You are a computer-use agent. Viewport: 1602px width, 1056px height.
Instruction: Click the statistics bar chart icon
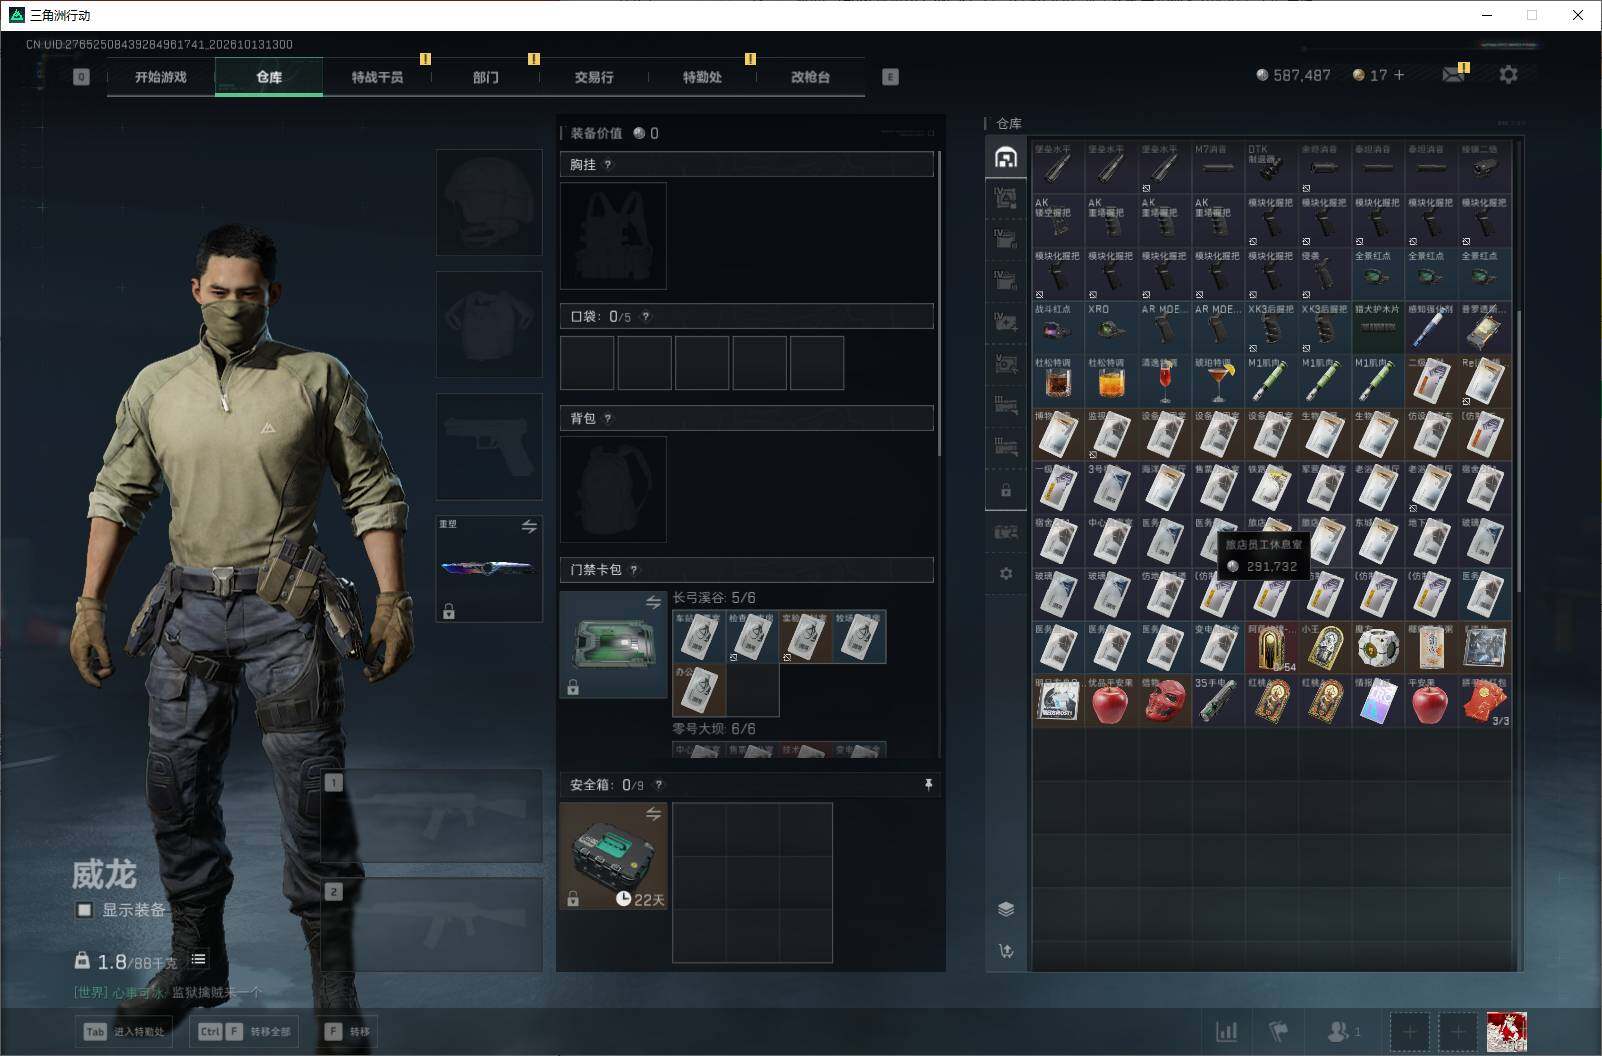coord(1226,1031)
